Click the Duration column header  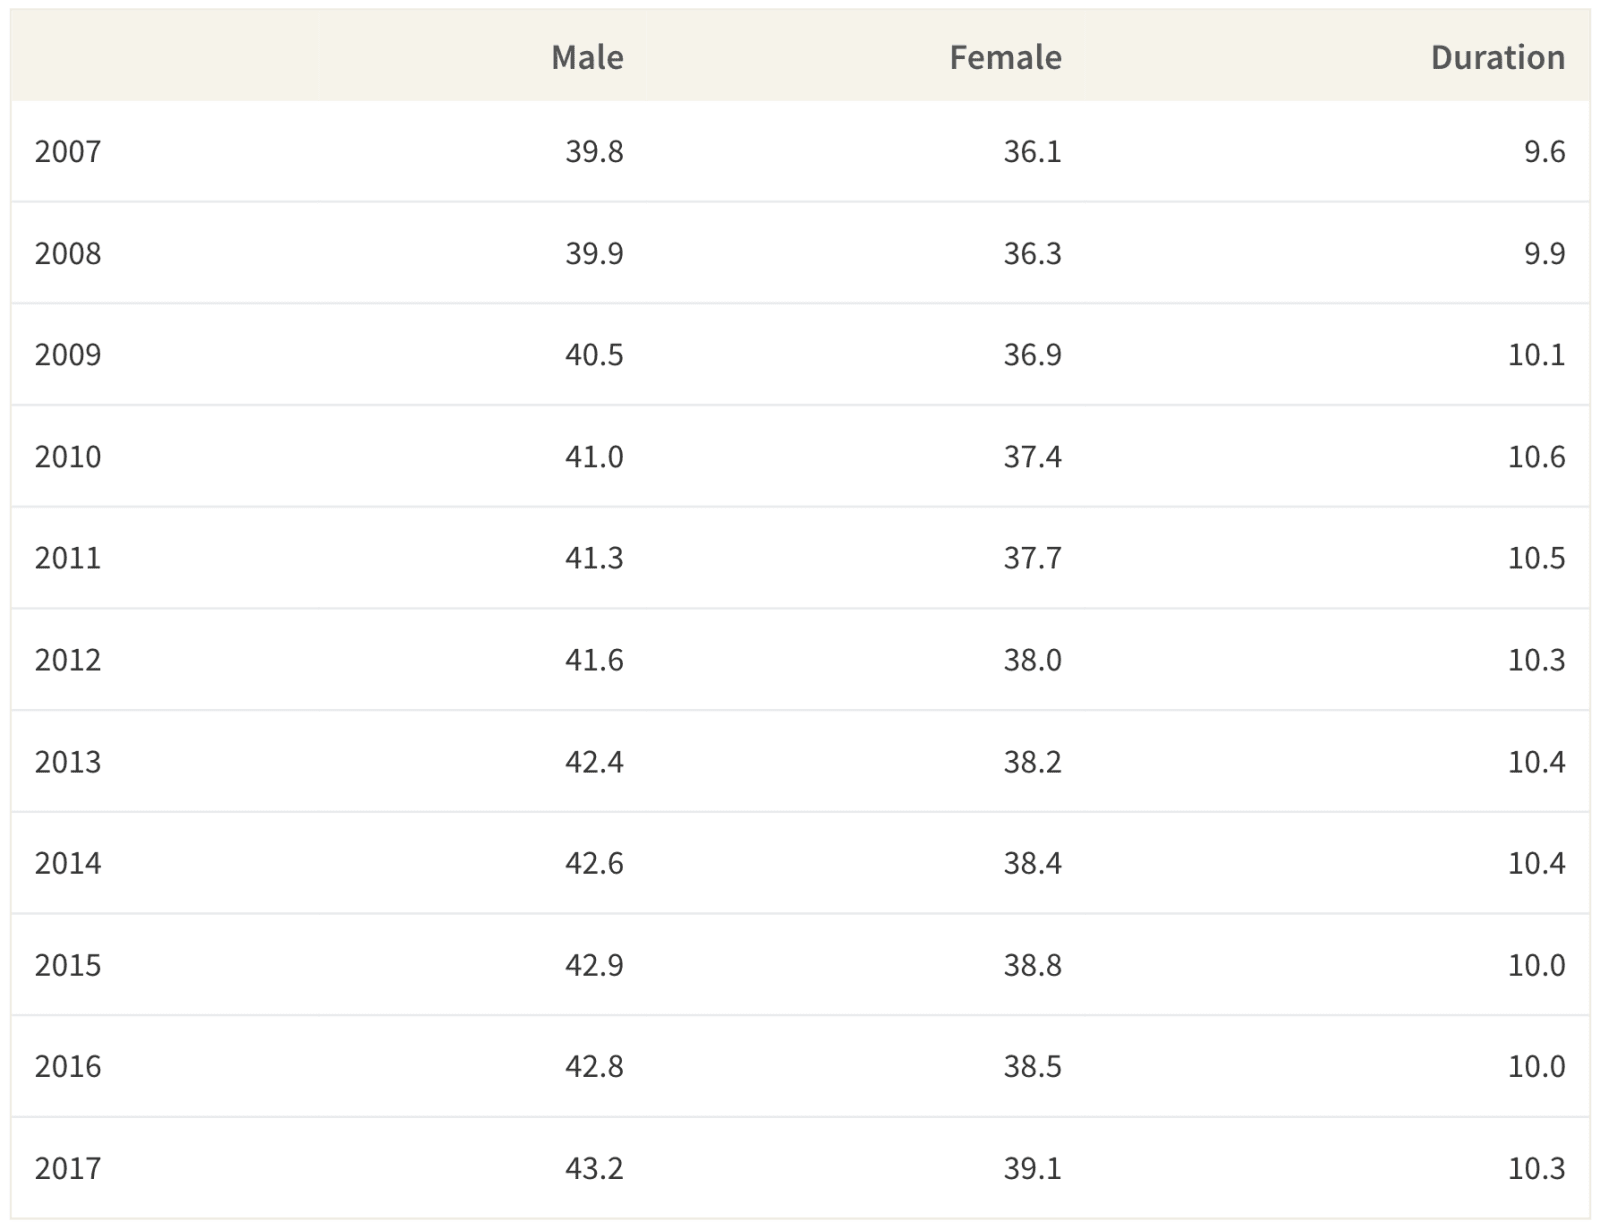[x=1497, y=57]
